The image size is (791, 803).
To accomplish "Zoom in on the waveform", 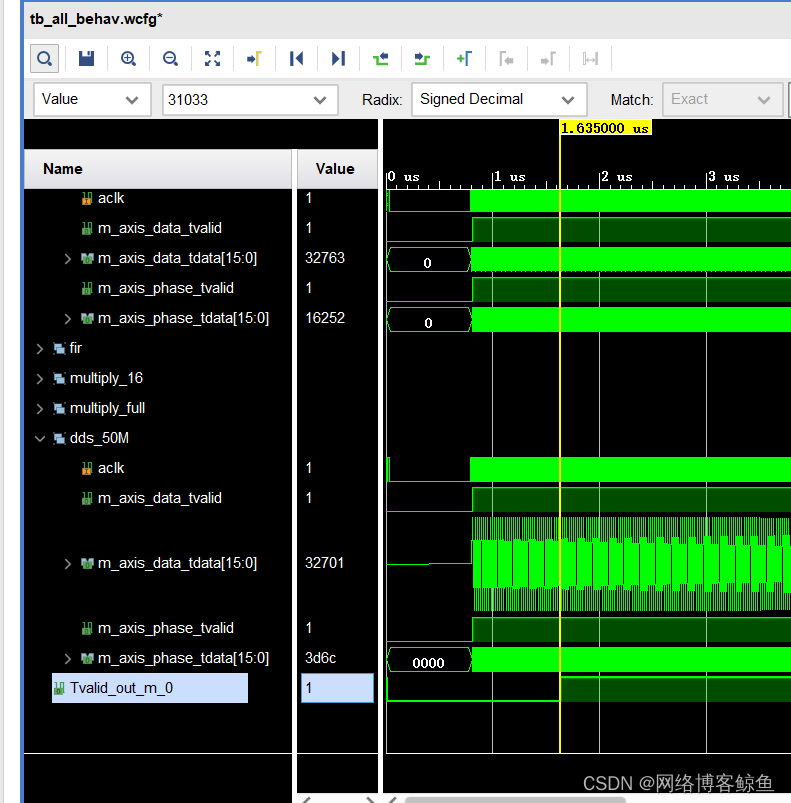I will pyautogui.click(x=128, y=59).
